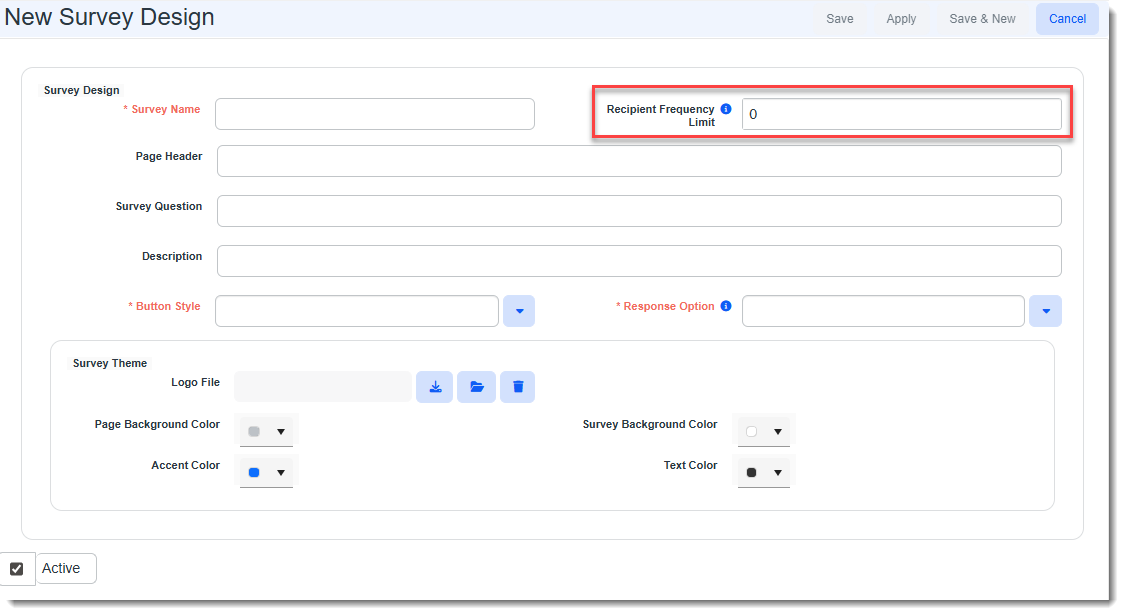Click the Page Header text box

coord(639,161)
